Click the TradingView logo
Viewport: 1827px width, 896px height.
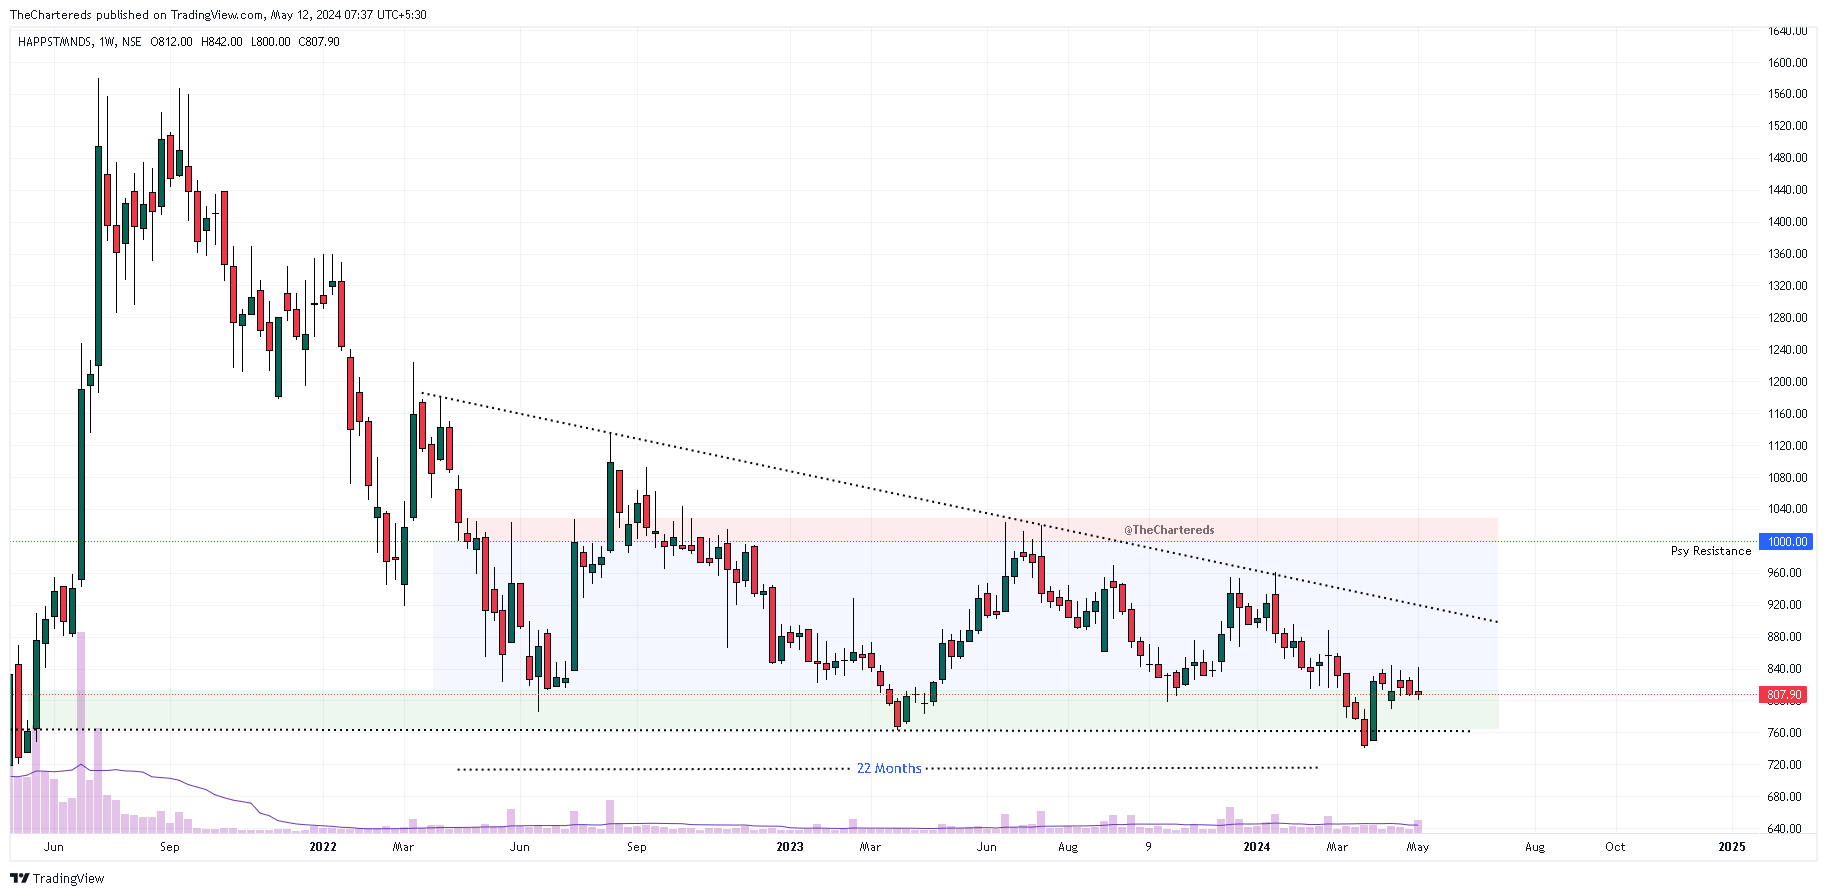pos(57,878)
